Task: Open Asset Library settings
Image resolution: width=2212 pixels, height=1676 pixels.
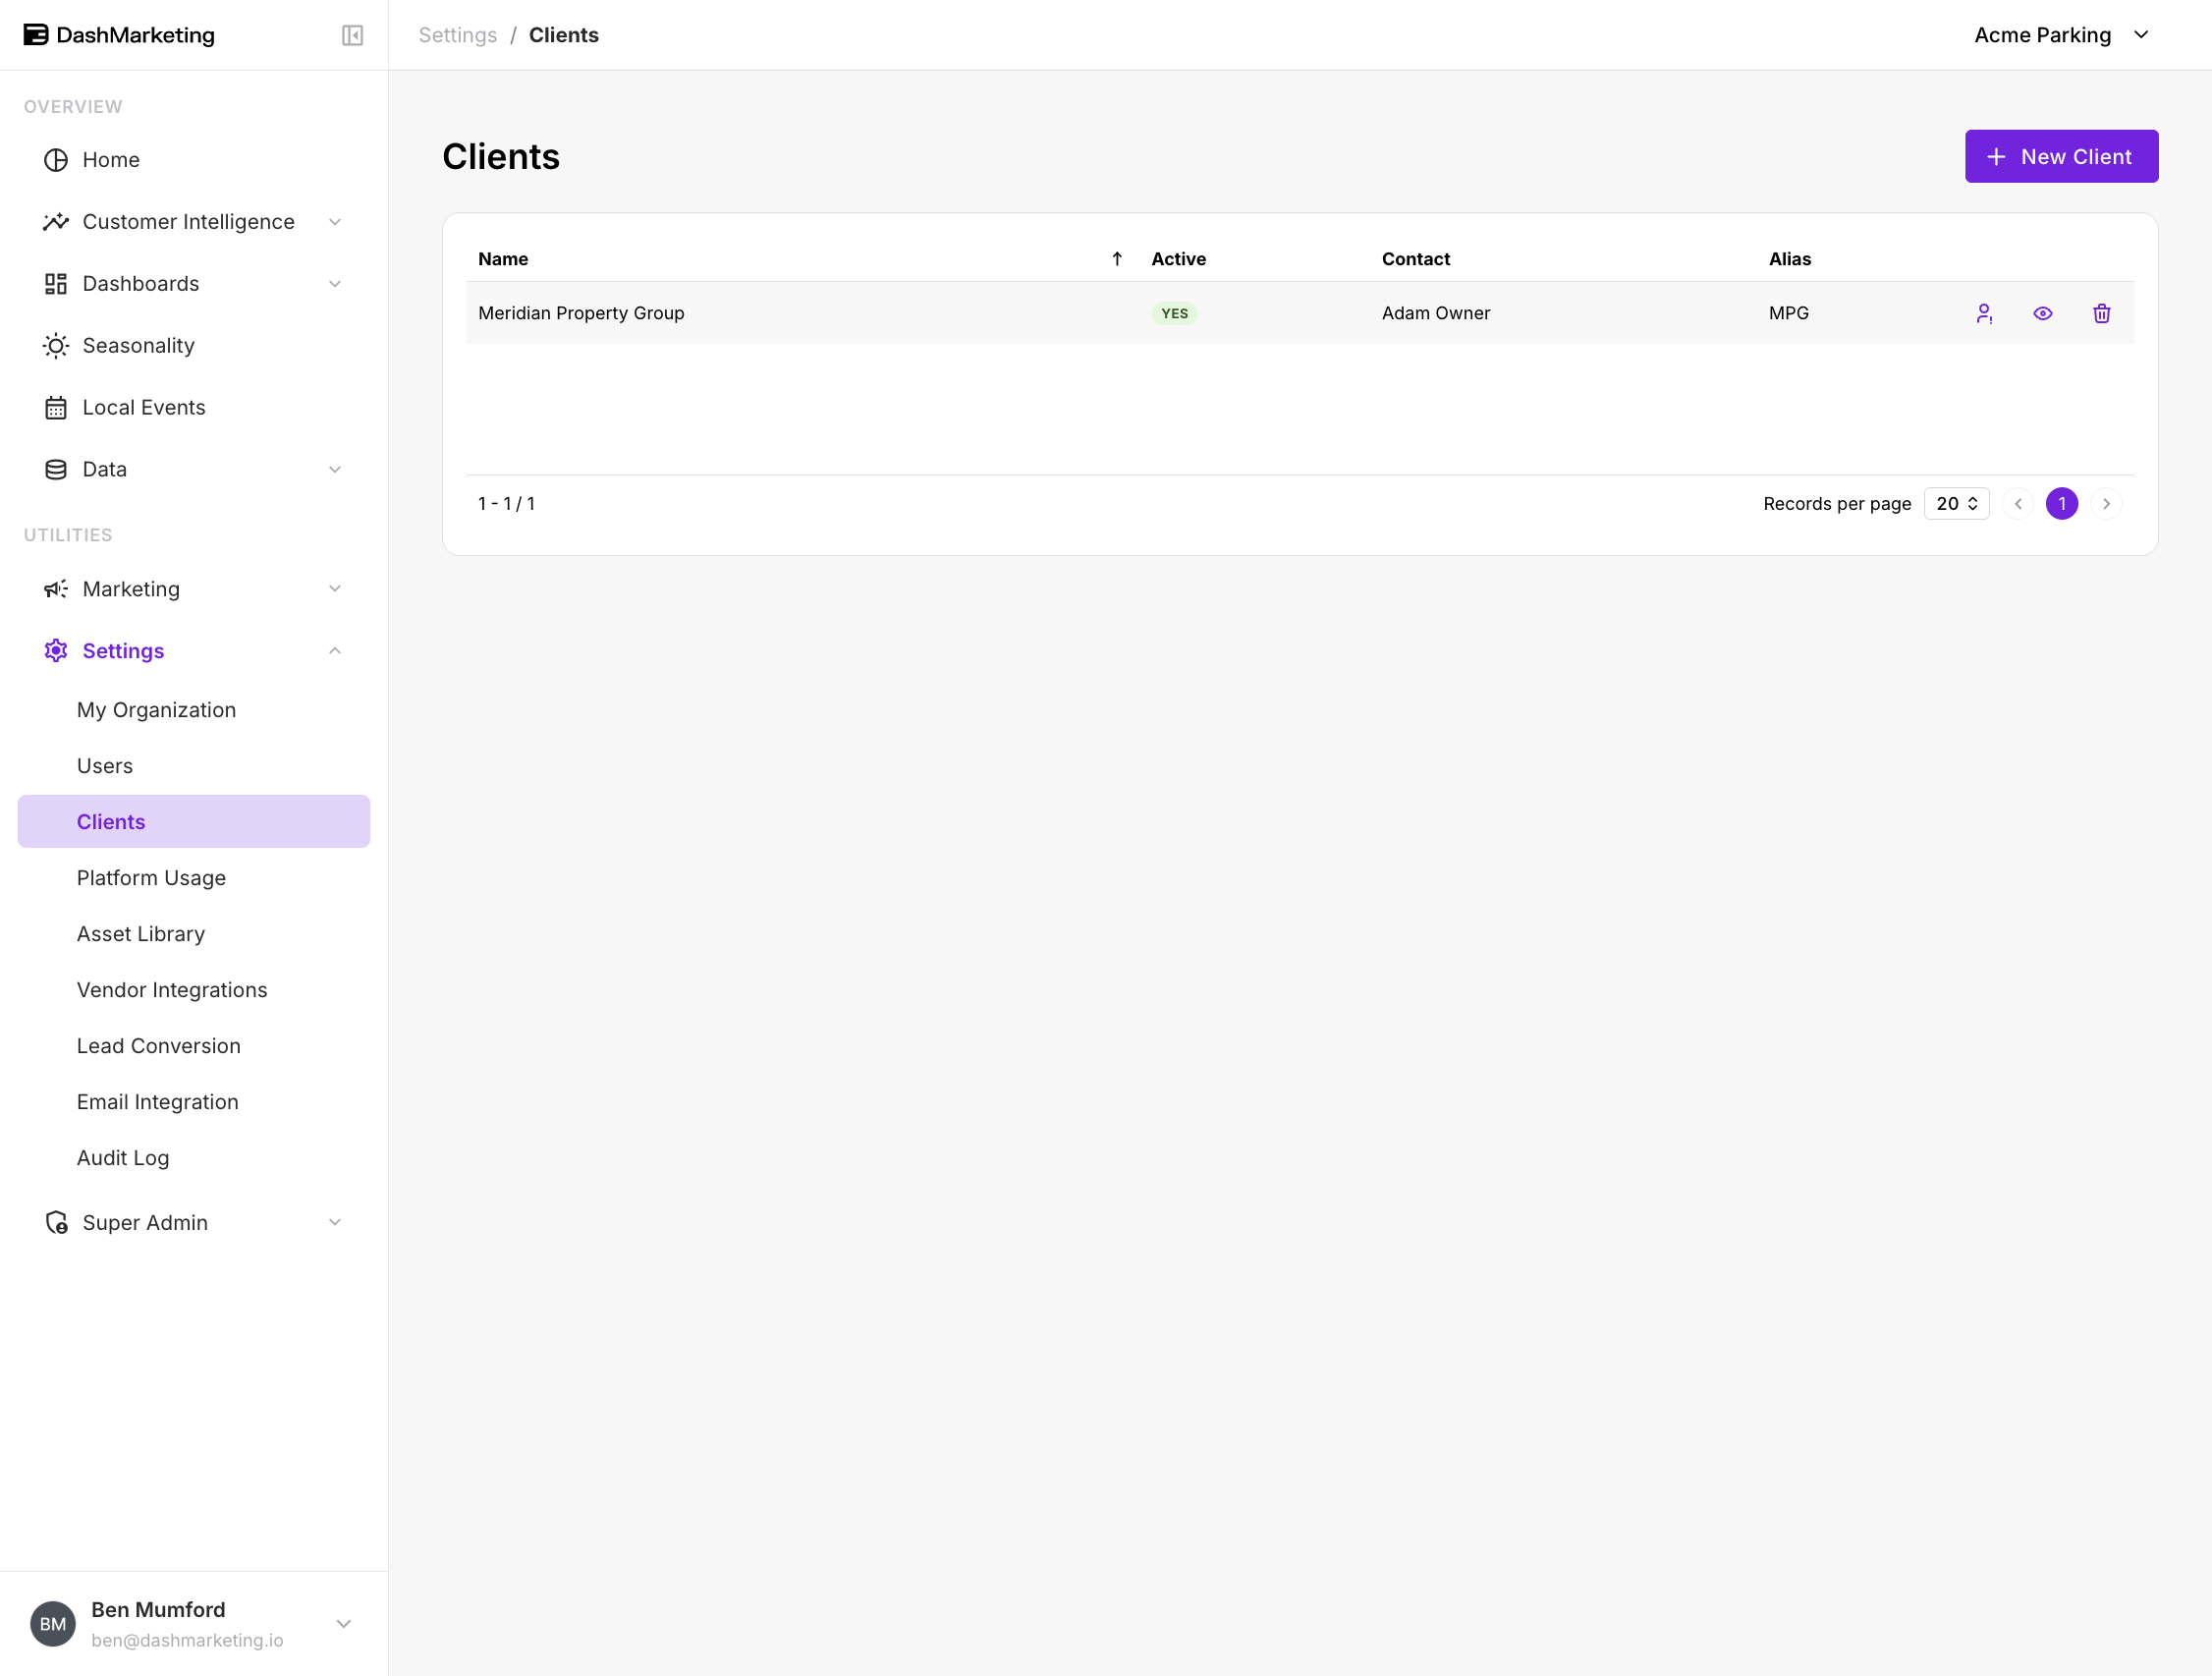Action: [194, 934]
